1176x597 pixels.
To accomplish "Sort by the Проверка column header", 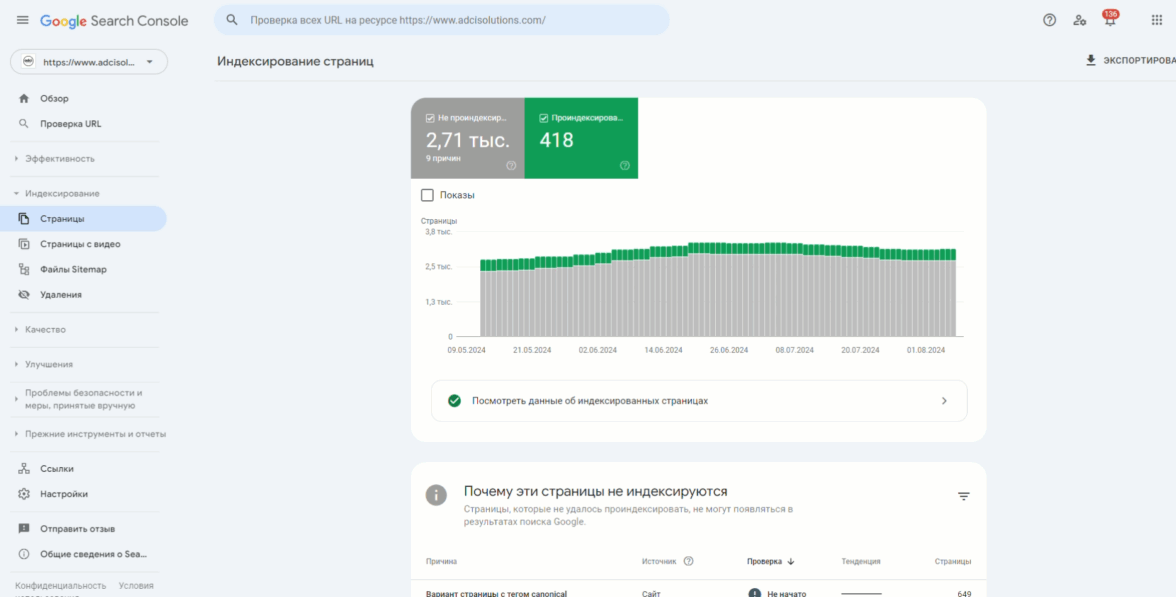I will click(770, 561).
